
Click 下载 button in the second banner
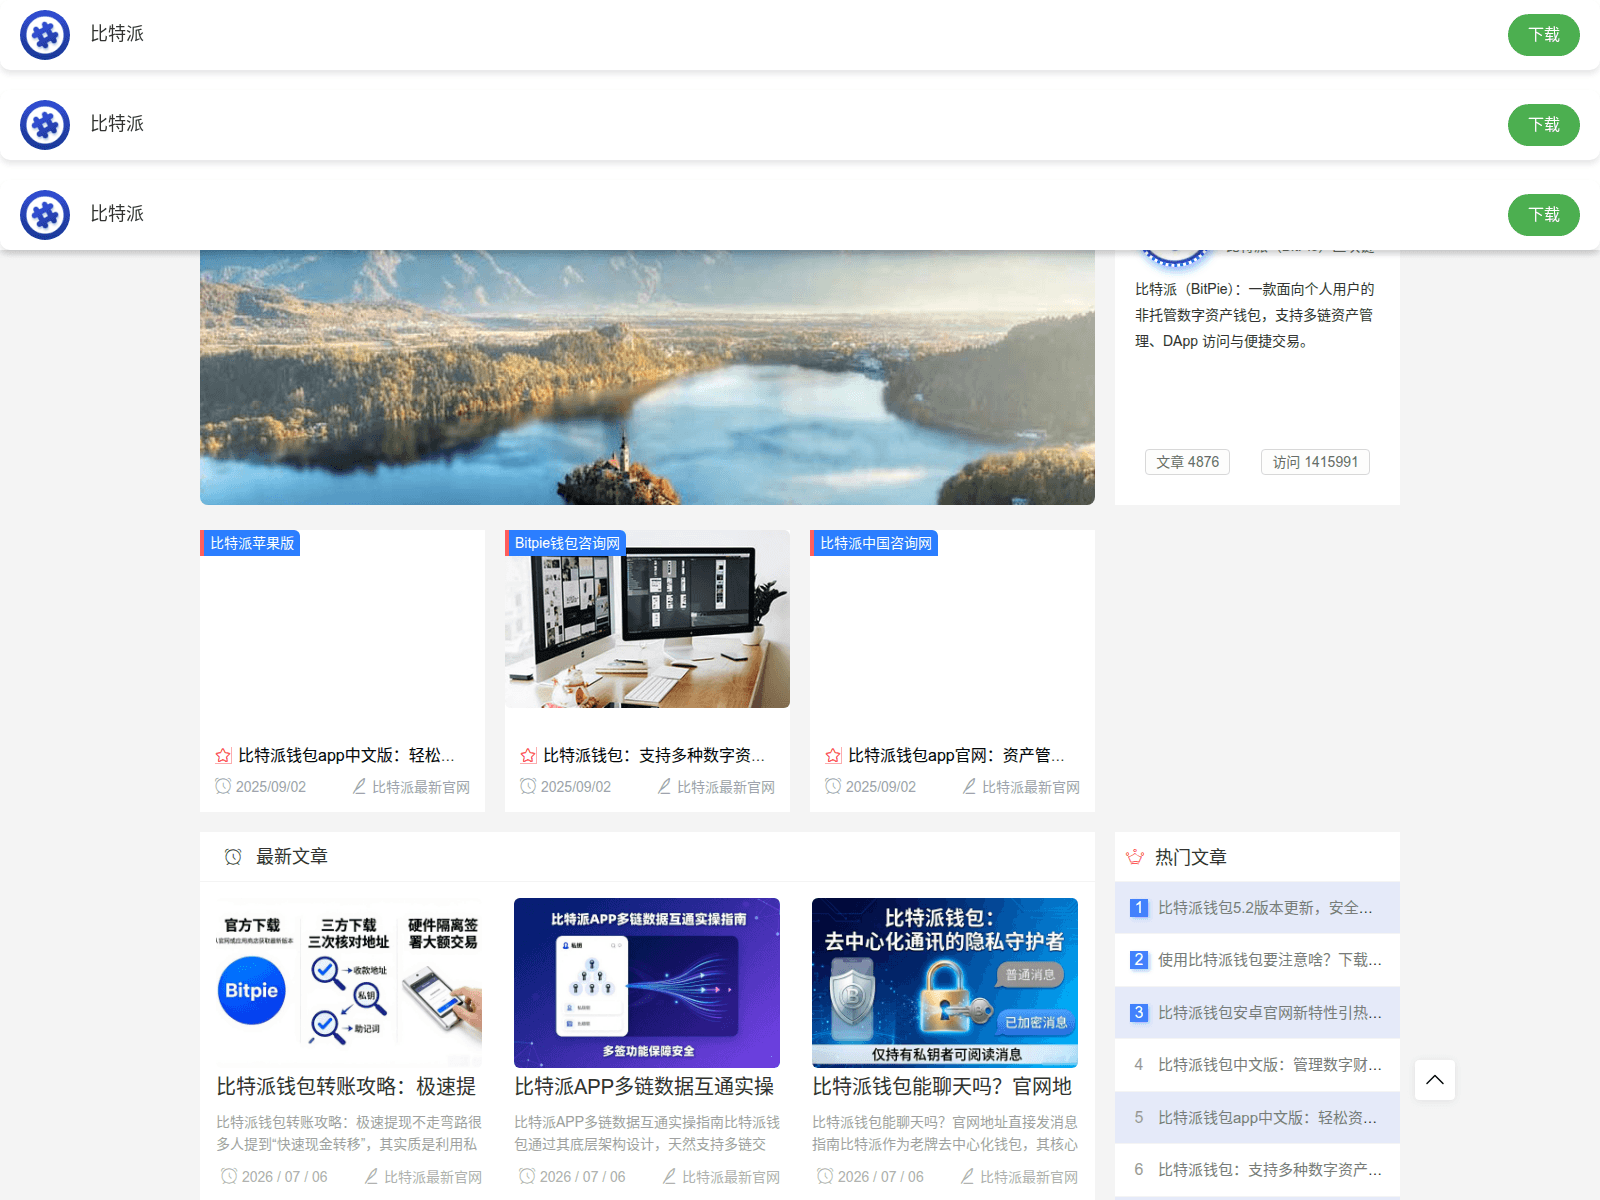point(1543,125)
